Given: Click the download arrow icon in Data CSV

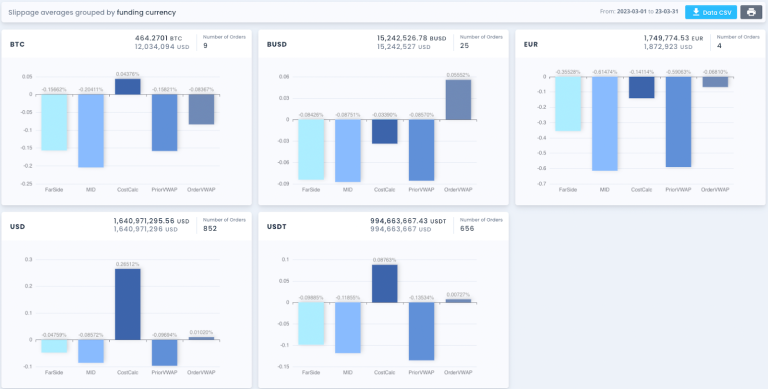Looking at the screenshot, I should (696, 12).
